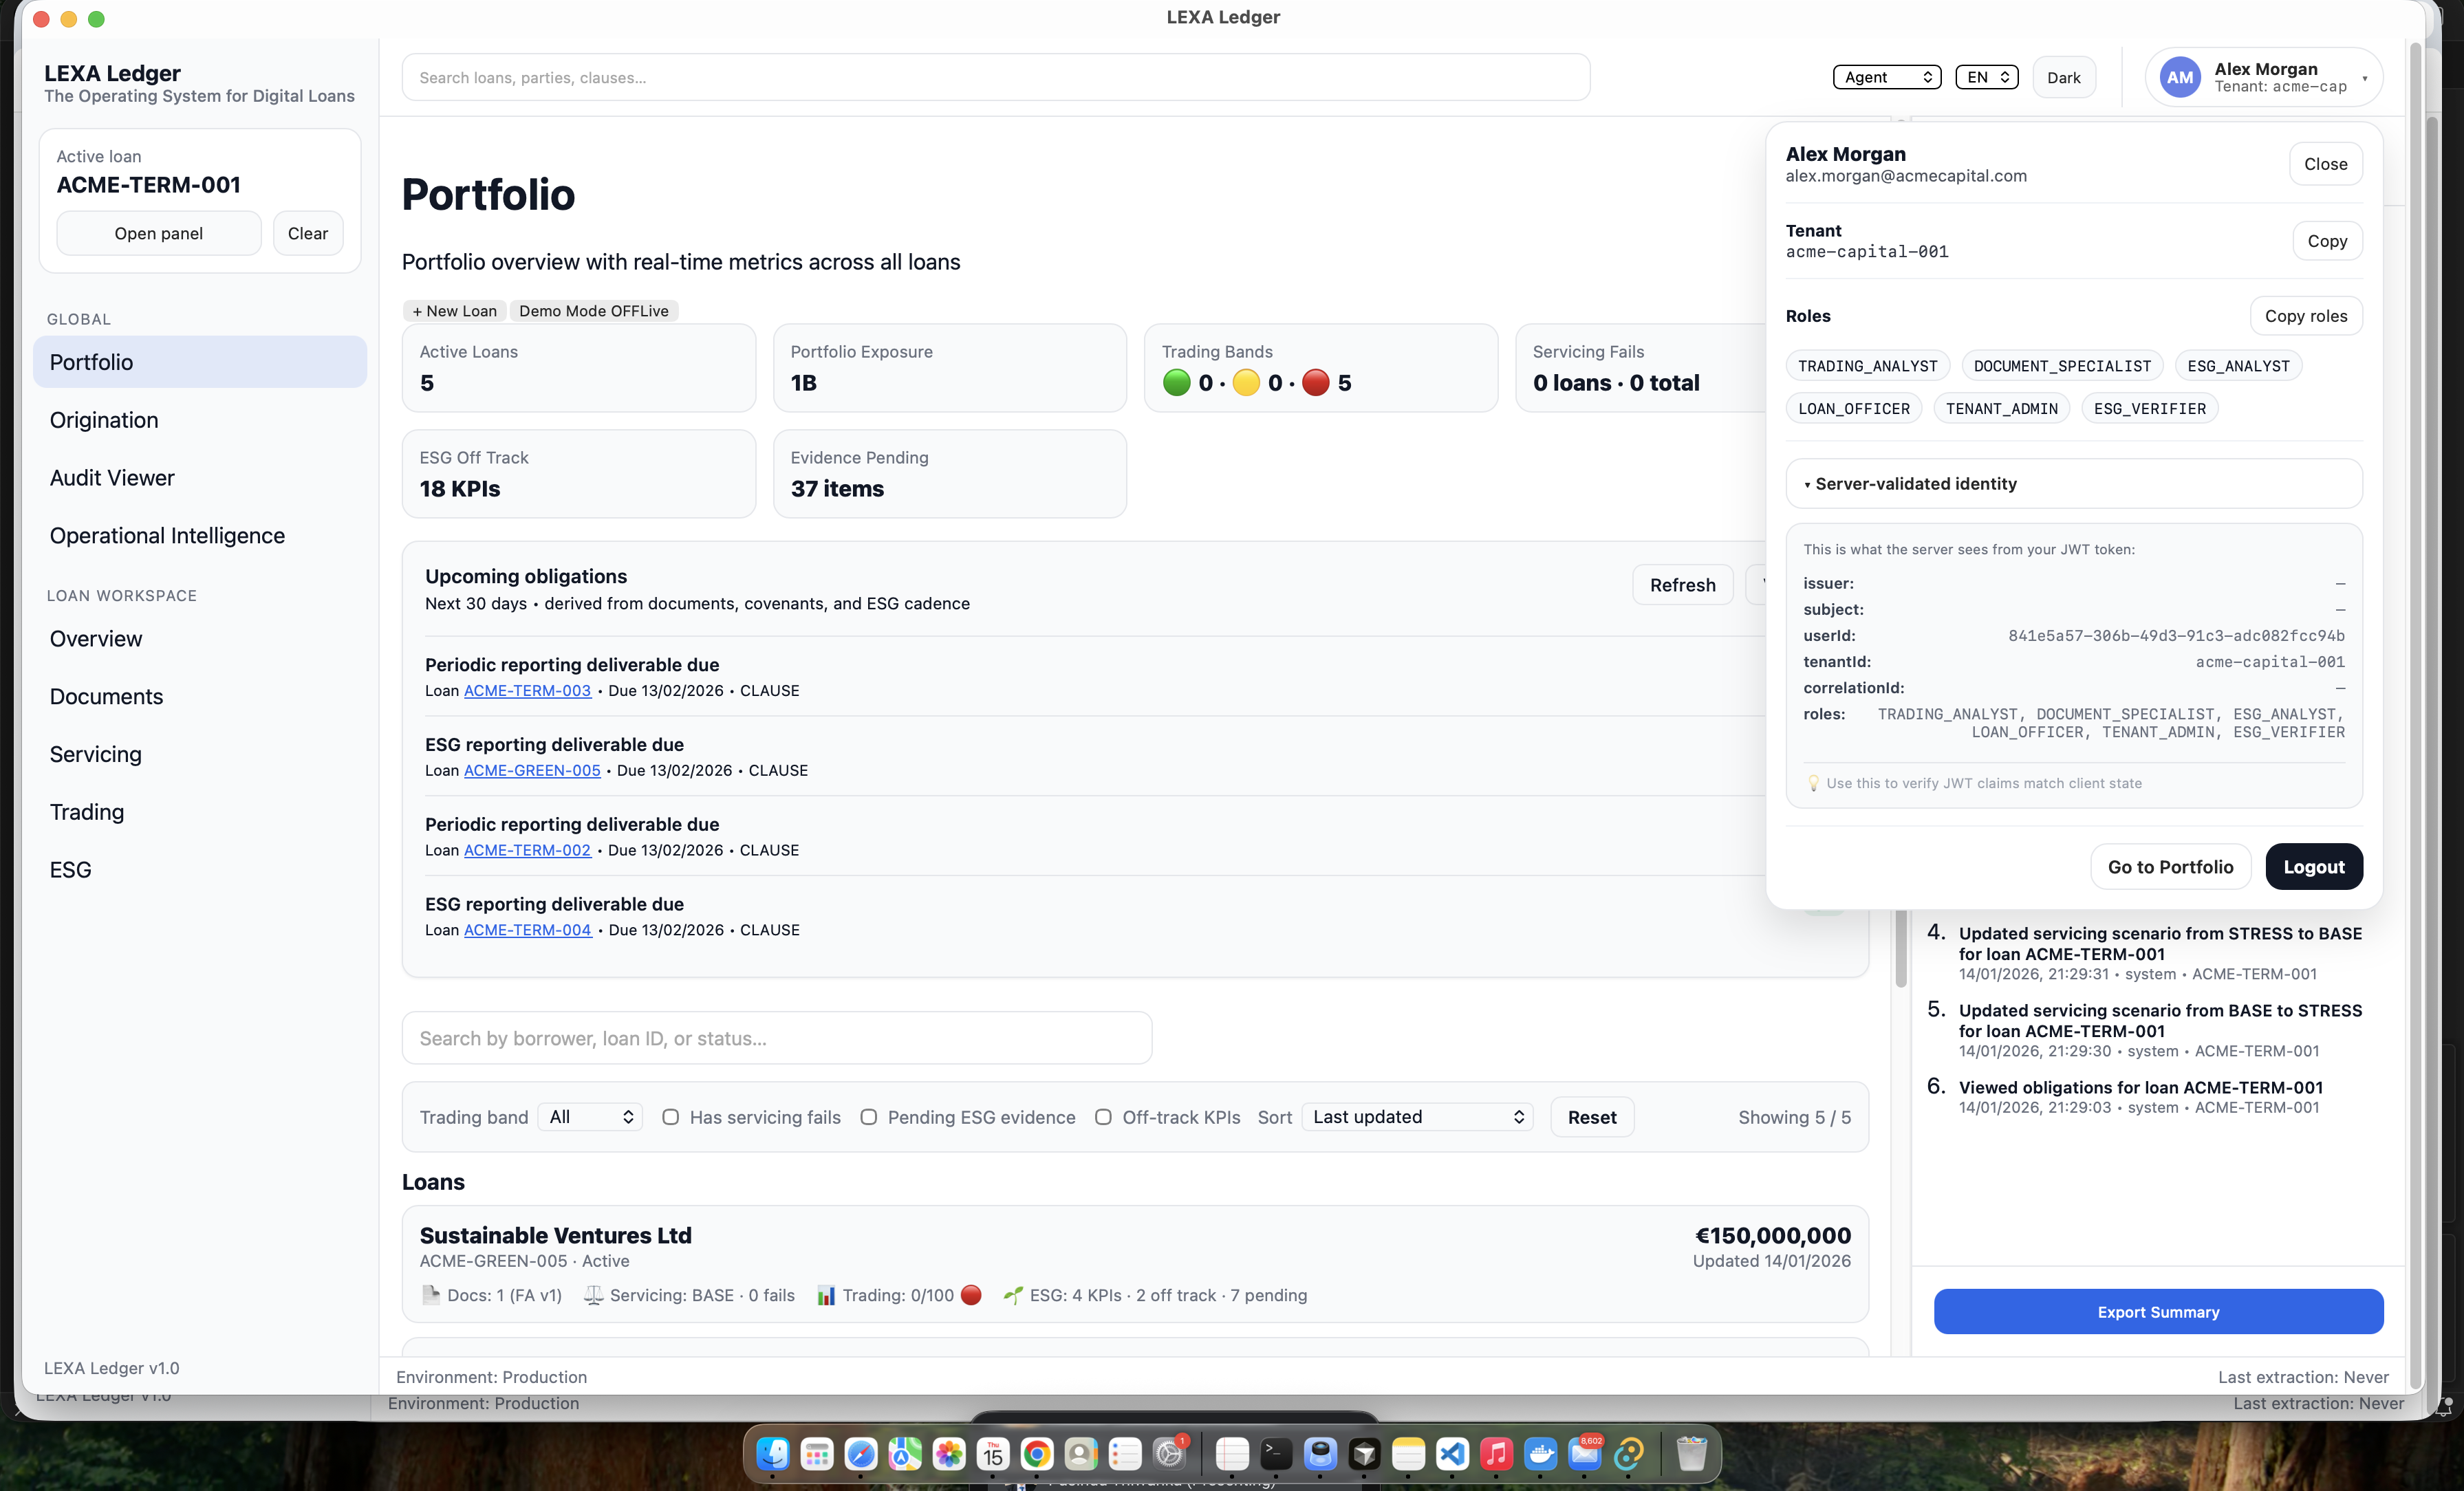The width and height of the screenshot is (2464, 1491).
Task: Click the seedling ESG icon on the loan card
Action: pos(1013,1295)
